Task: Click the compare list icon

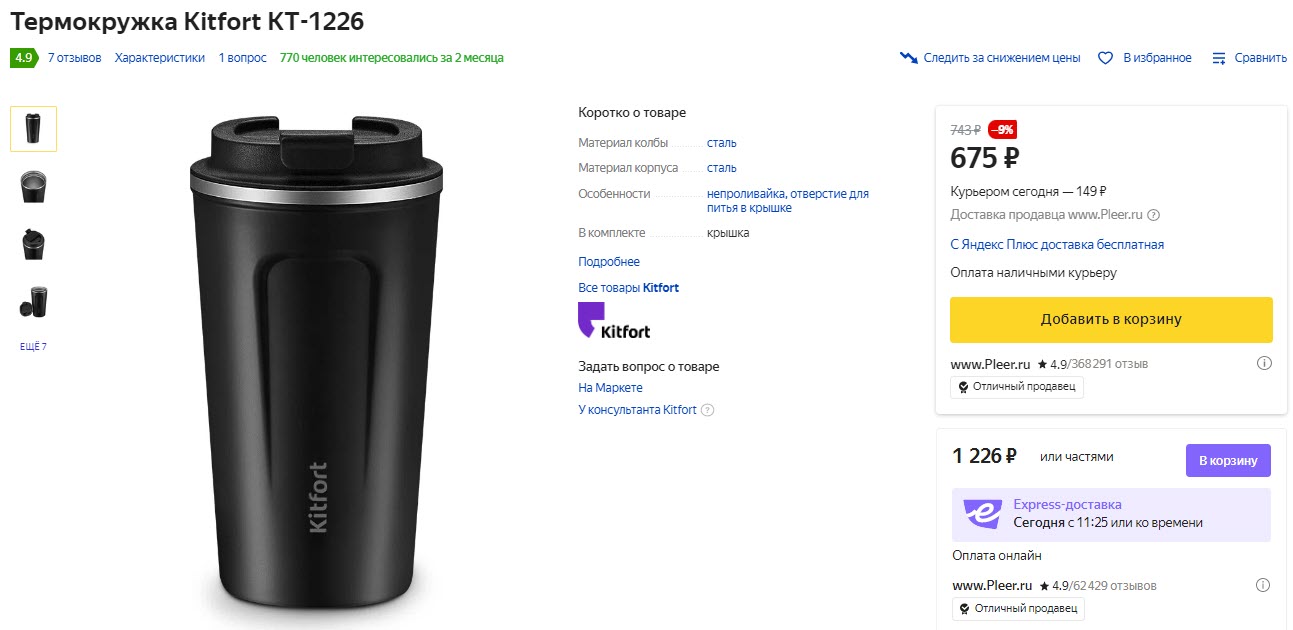Action: pyautogui.click(x=1219, y=58)
